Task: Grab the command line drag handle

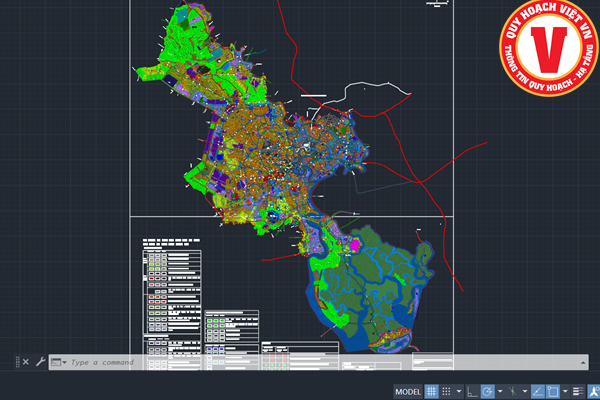Action: point(17,361)
